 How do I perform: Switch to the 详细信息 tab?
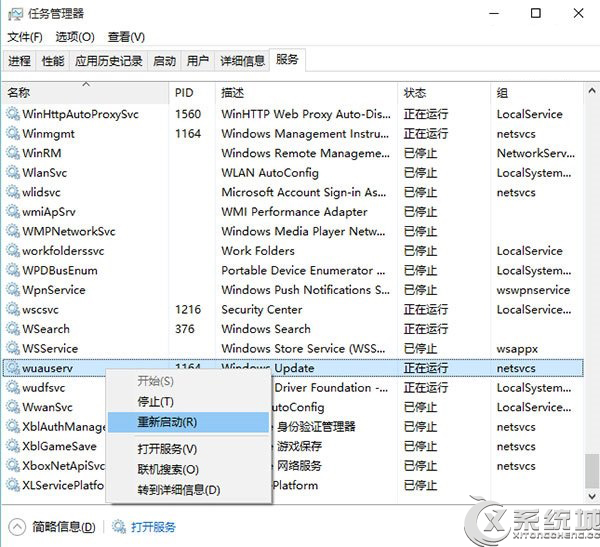coord(242,60)
